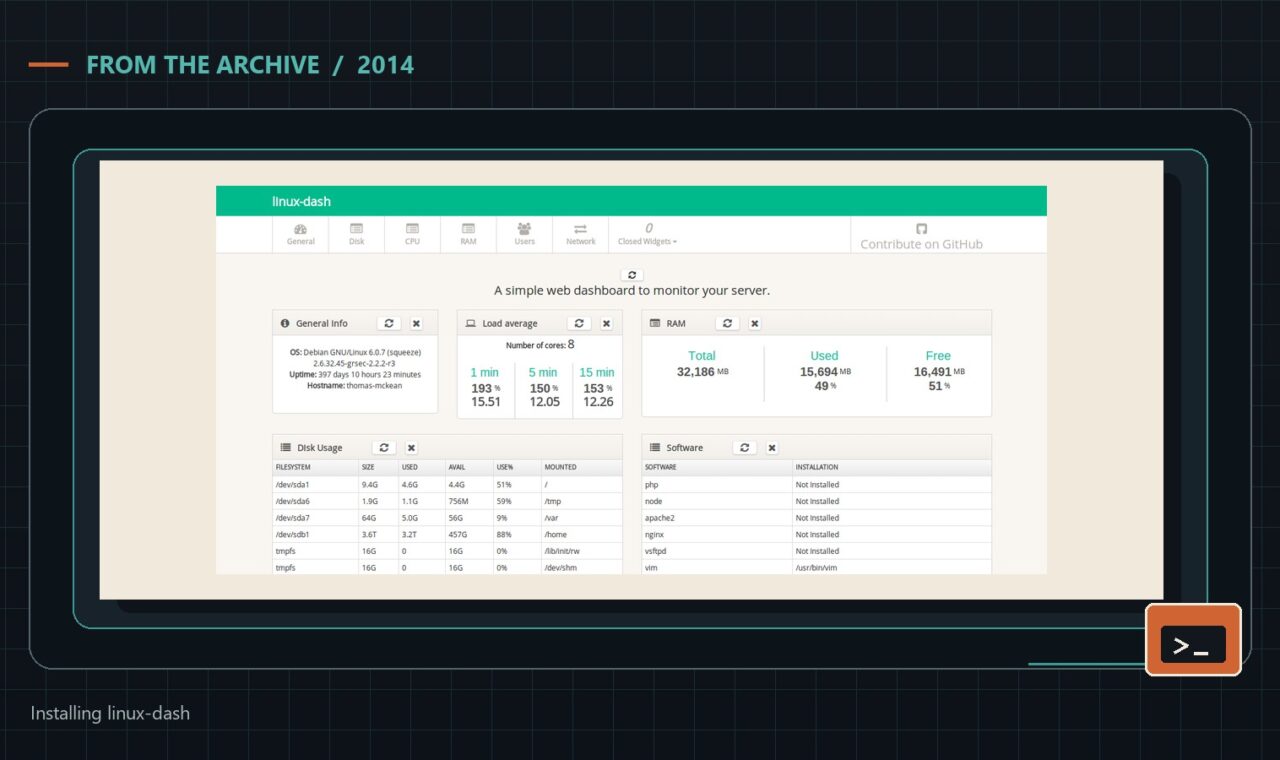Open the Disk section in the navigation bar
1280x760 pixels.
(357, 235)
